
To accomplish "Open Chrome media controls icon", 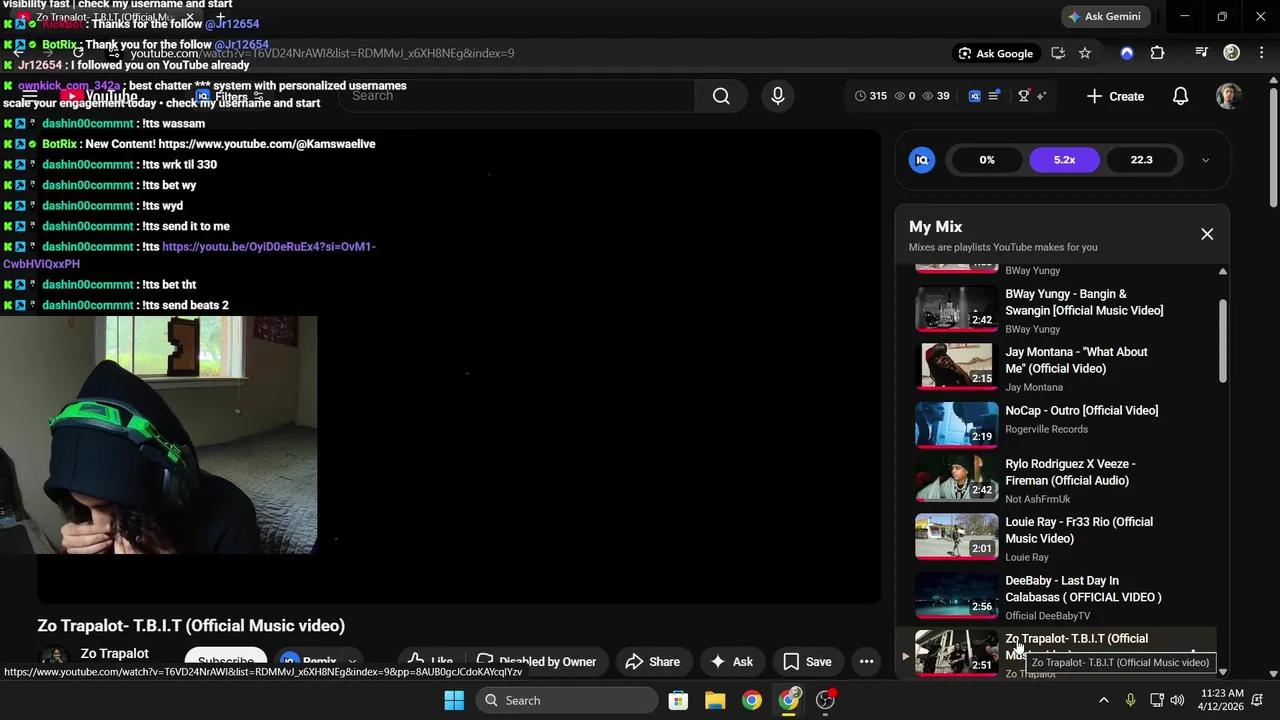I will pyautogui.click(x=1202, y=53).
